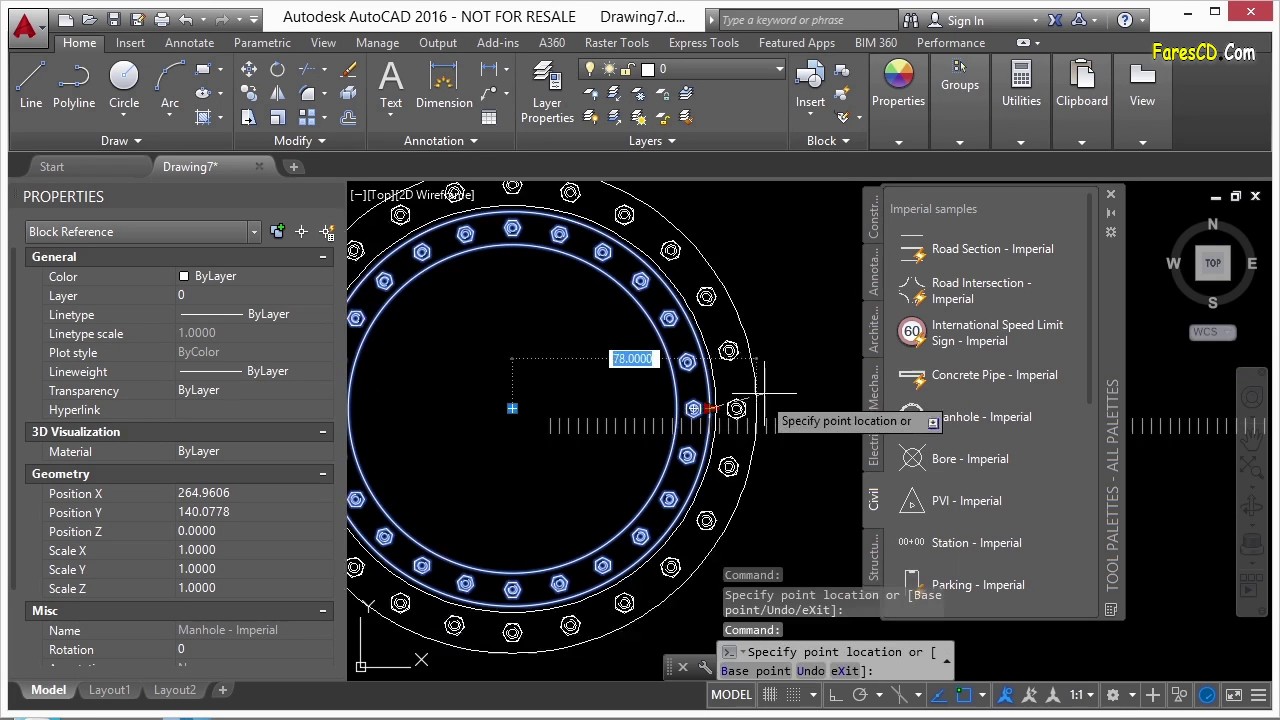Click the Workspace switching gear icon
The width and height of the screenshot is (1280, 720).
(1112, 695)
